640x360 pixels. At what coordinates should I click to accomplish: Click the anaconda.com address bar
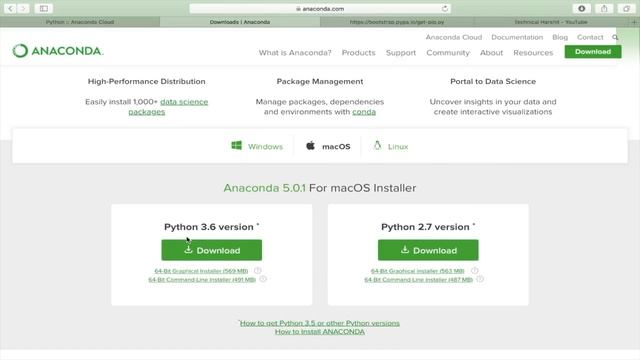(x=320, y=9)
